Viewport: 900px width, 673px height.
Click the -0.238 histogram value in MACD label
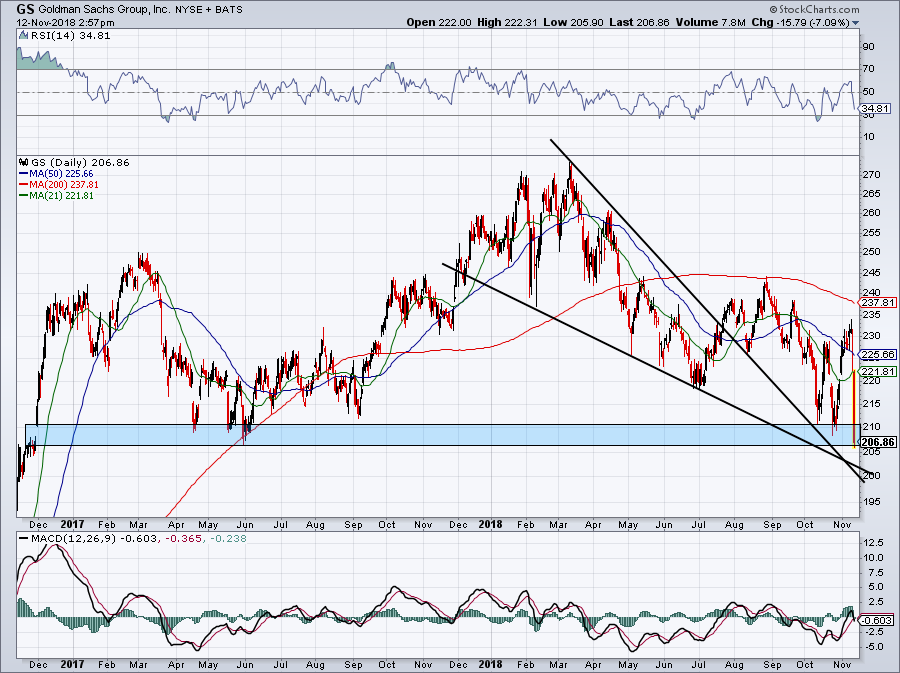pos(228,539)
